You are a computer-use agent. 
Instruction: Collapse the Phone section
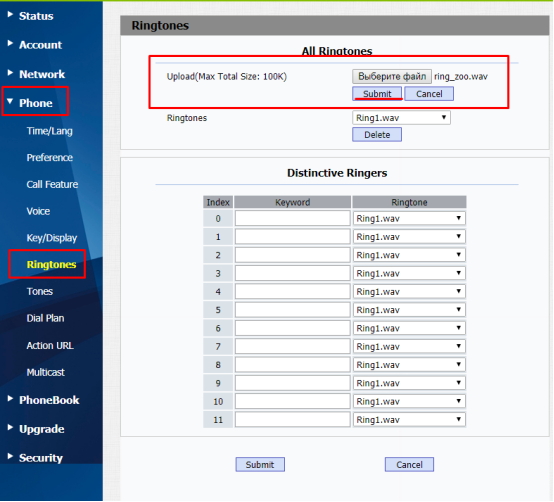(x=36, y=103)
